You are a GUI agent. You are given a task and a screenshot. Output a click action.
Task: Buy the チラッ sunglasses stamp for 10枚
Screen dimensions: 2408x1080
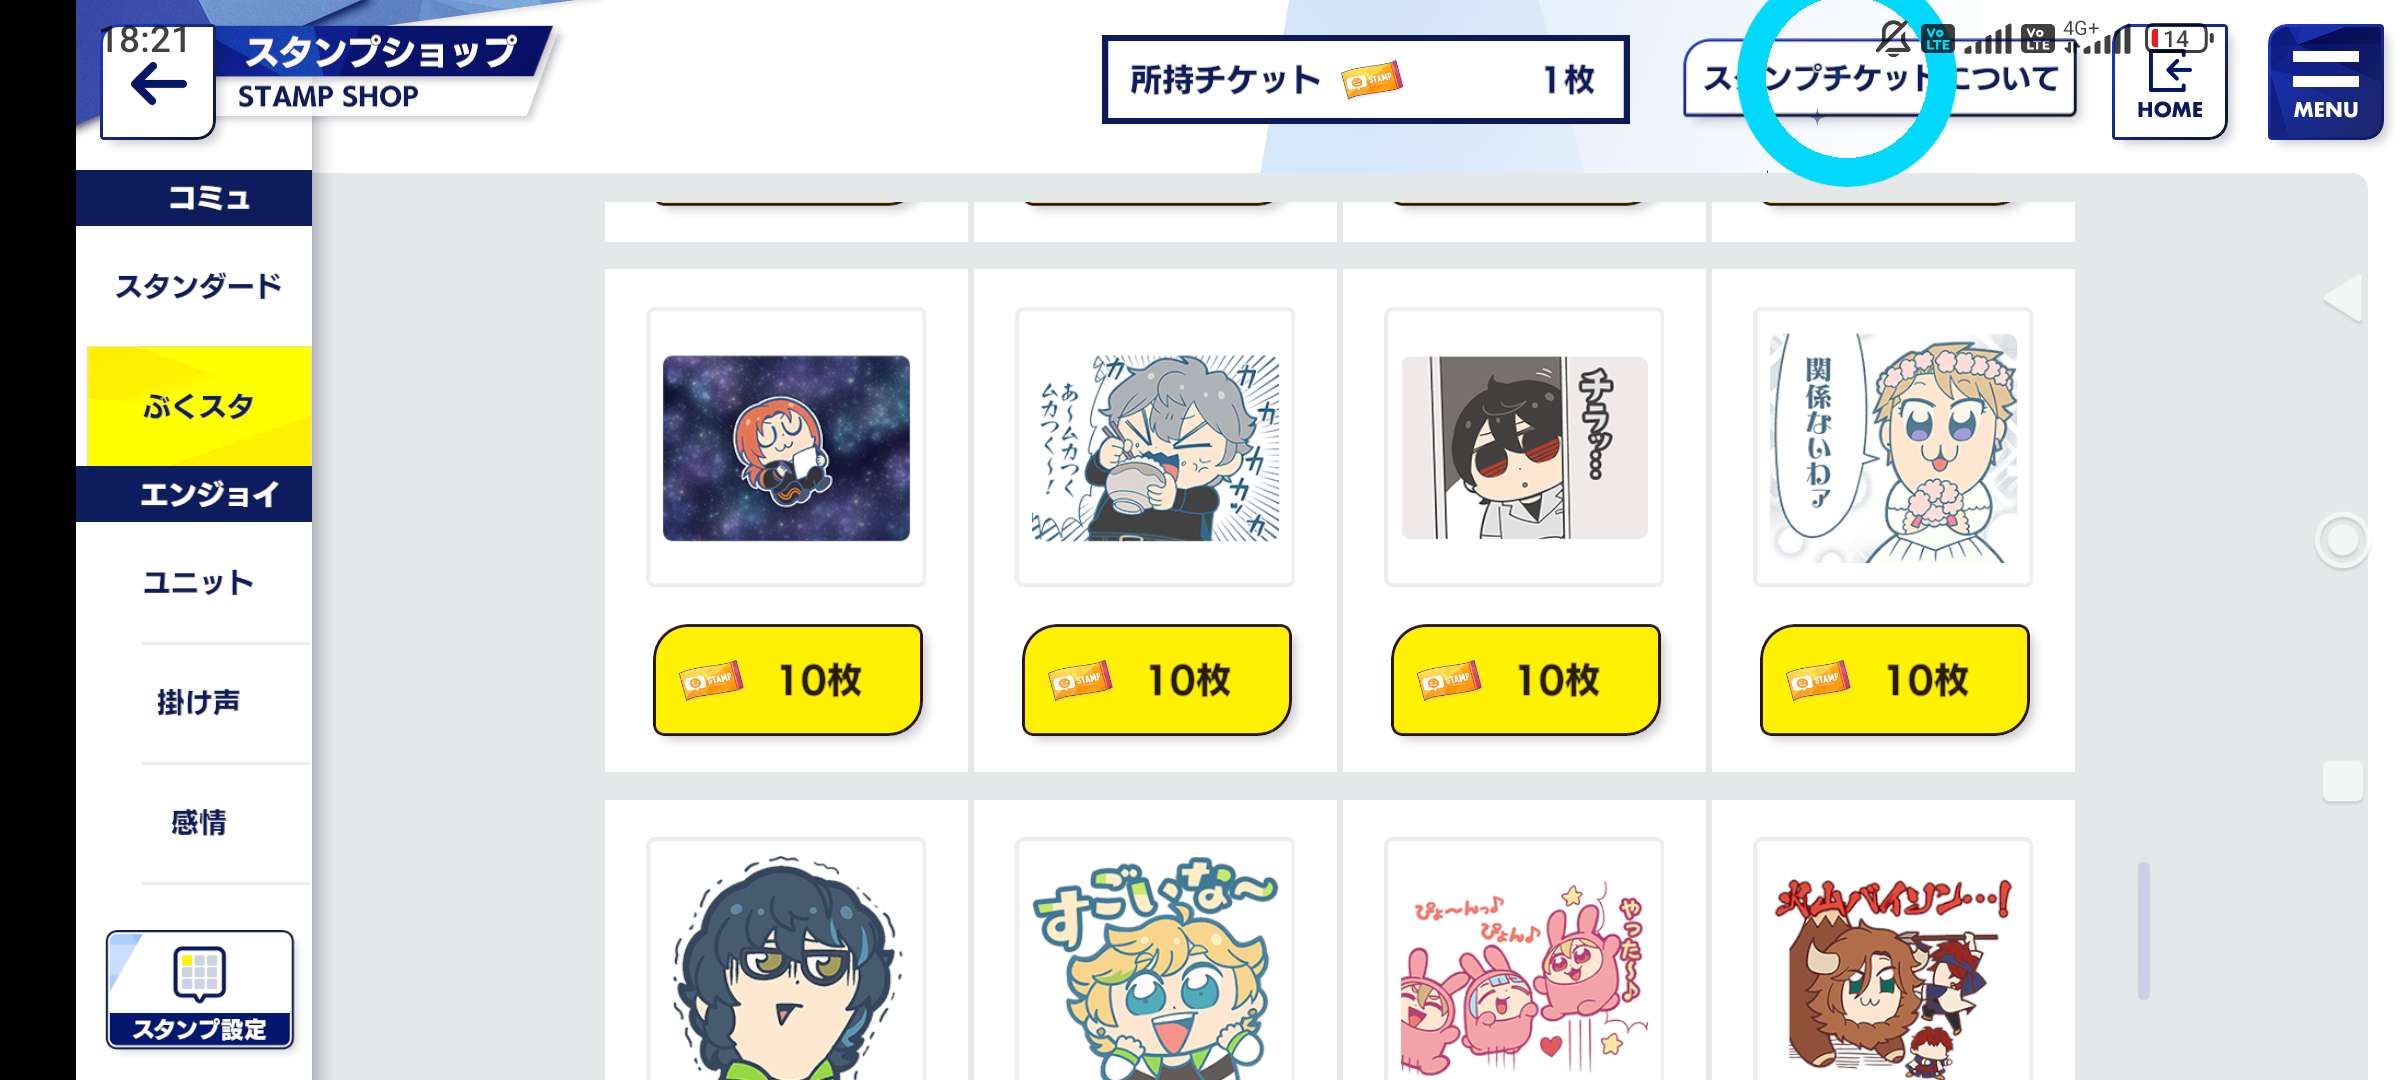[x=1525, y=680]
